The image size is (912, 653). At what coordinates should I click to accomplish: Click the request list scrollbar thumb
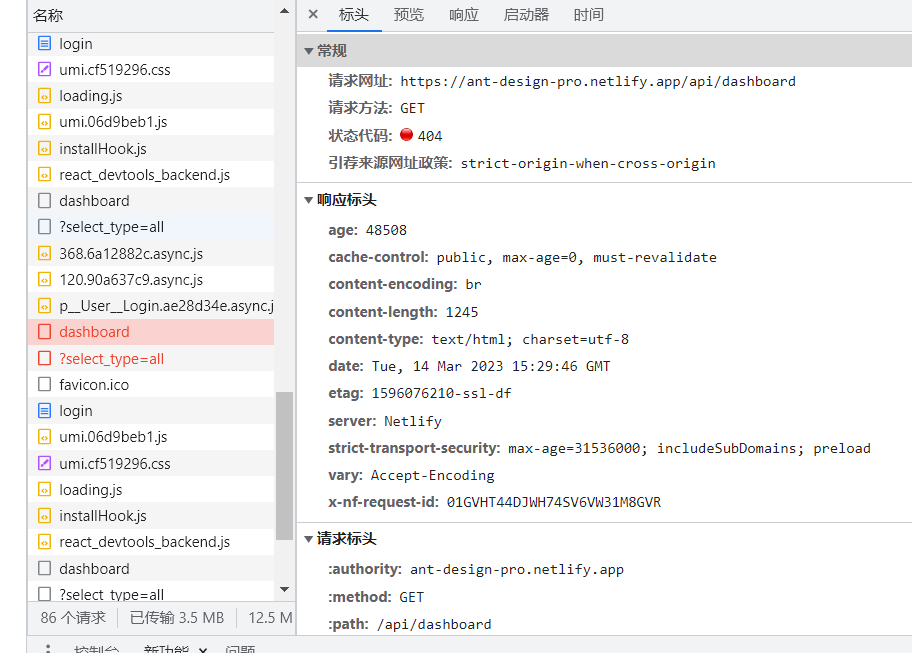click(x=284, y=466)
